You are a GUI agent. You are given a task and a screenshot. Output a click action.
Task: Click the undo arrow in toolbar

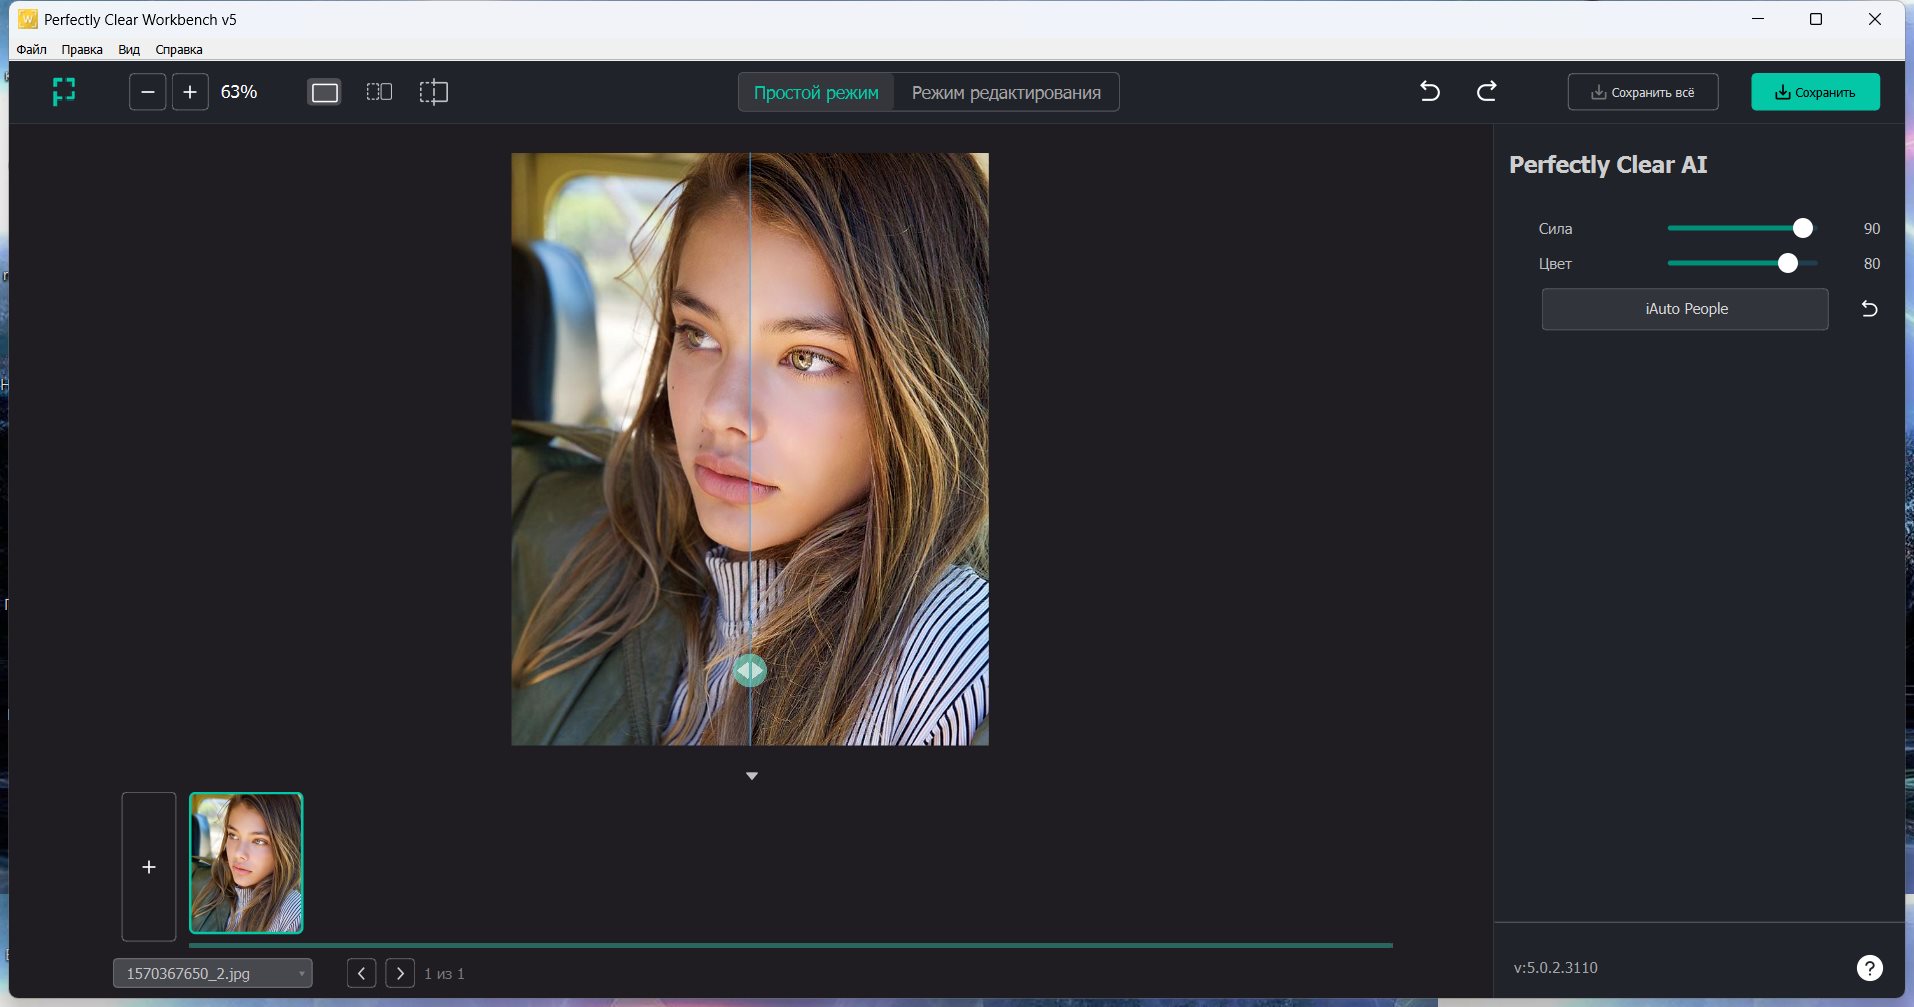(1430, 92)
